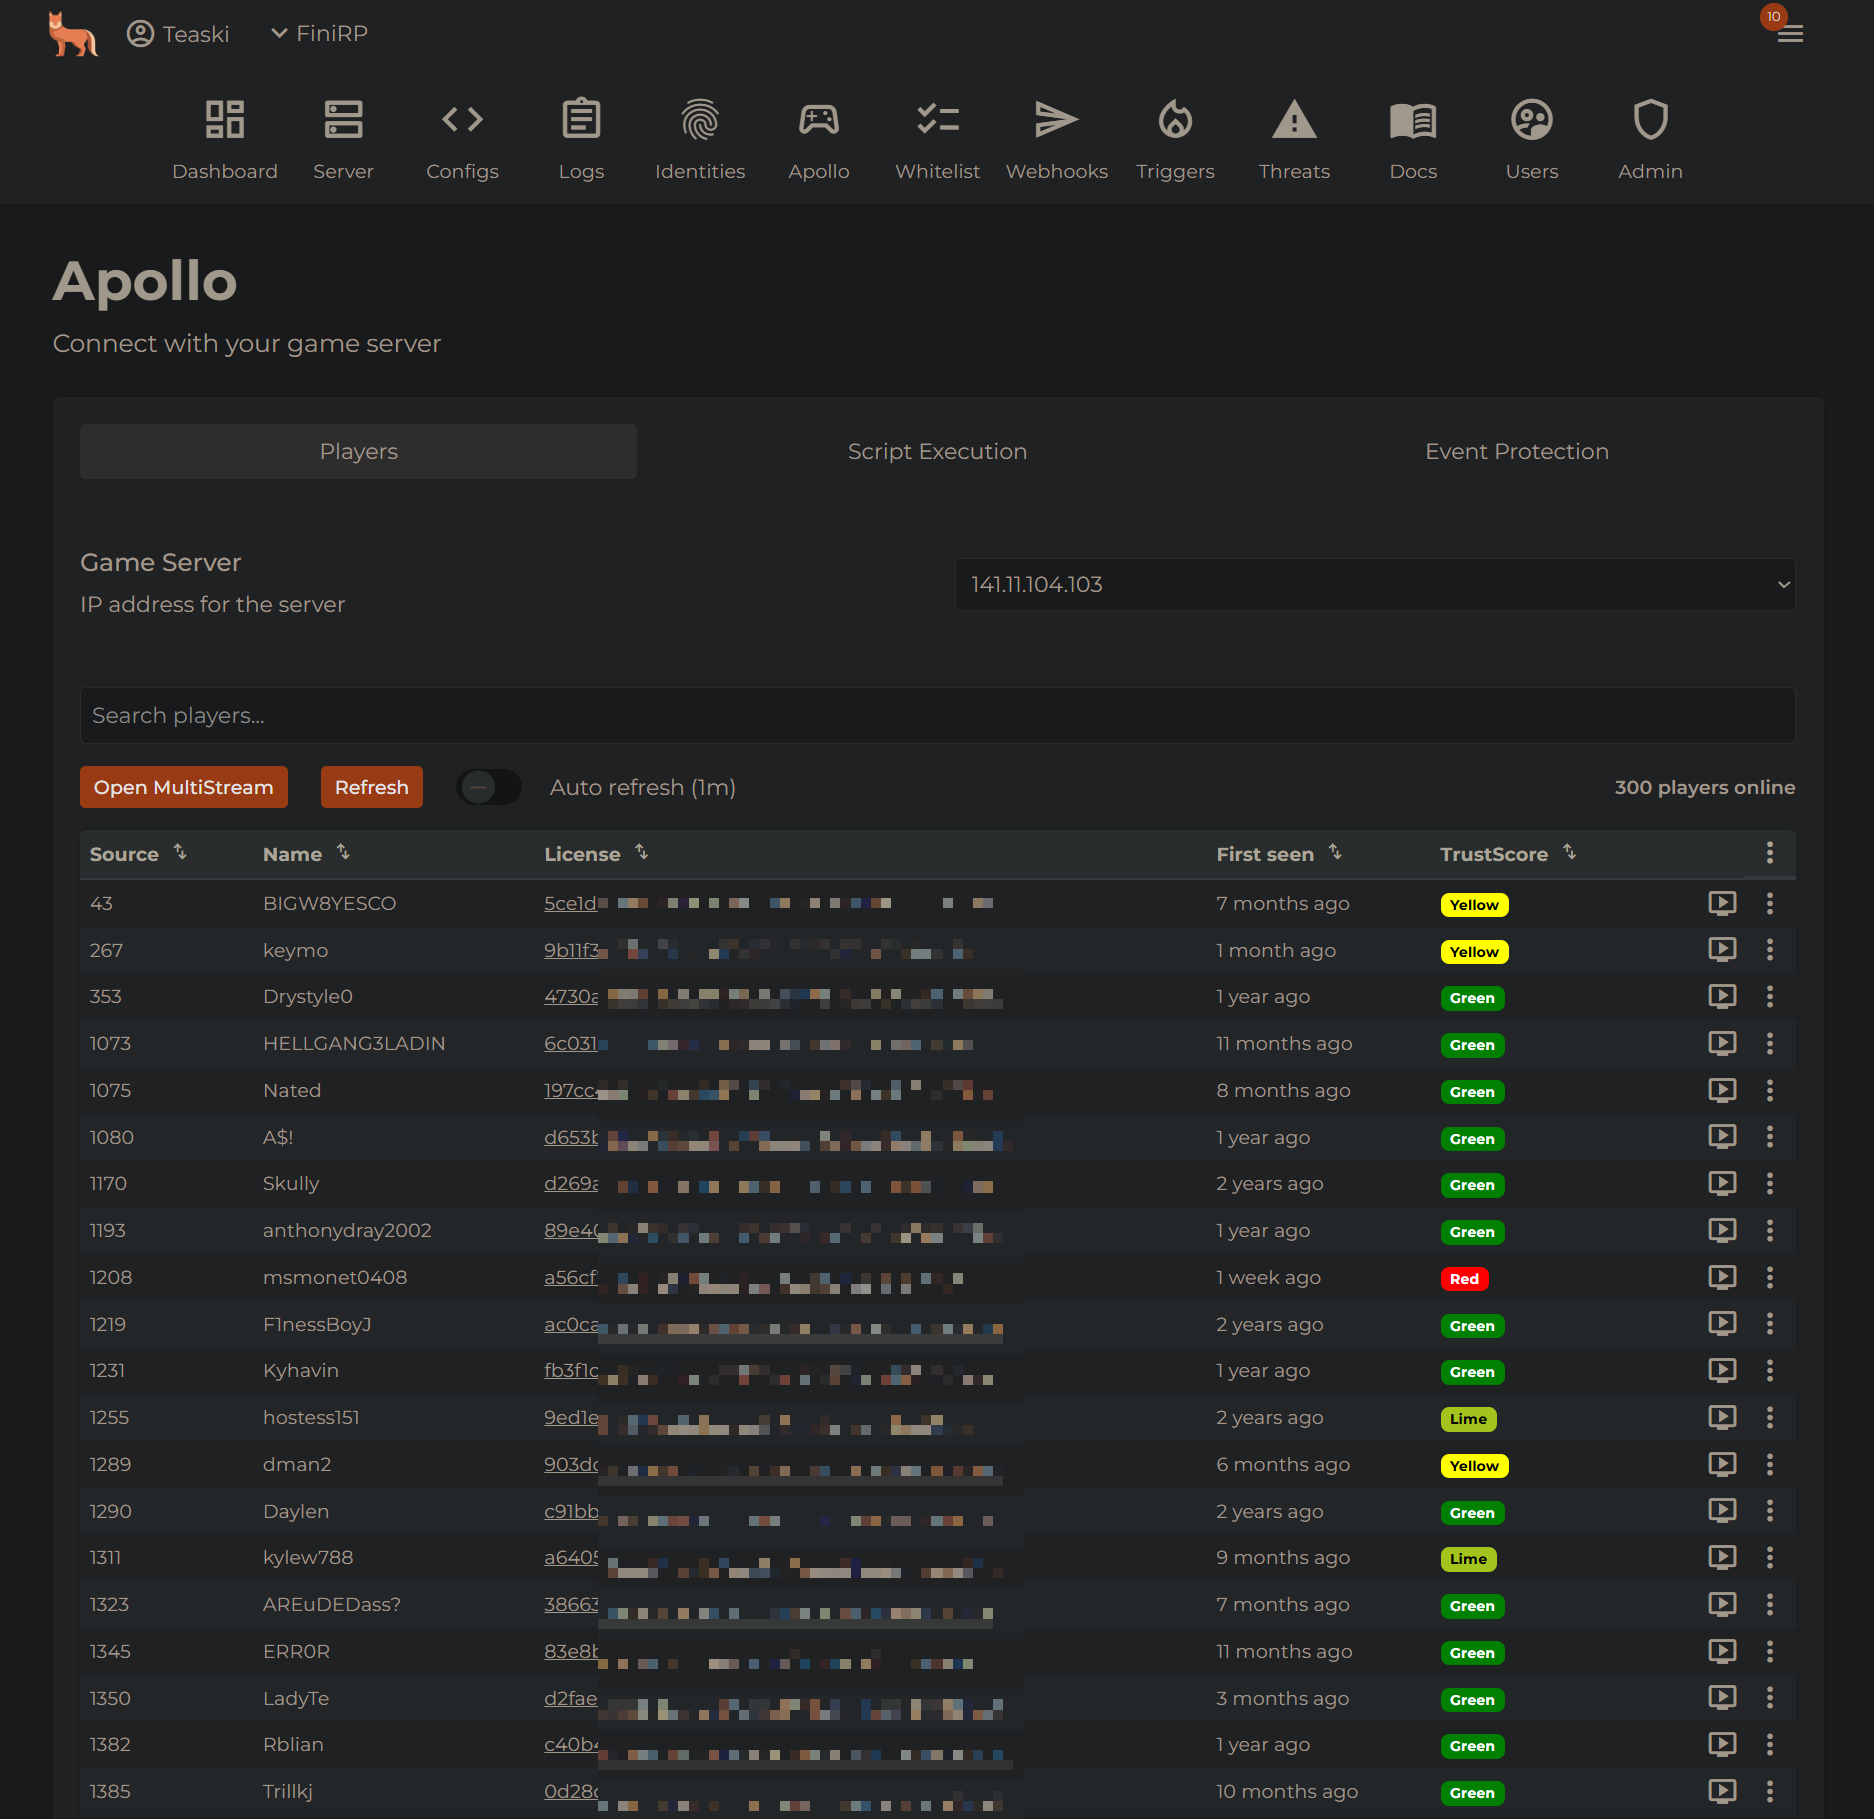Click the Open MultiStream button

184,787
